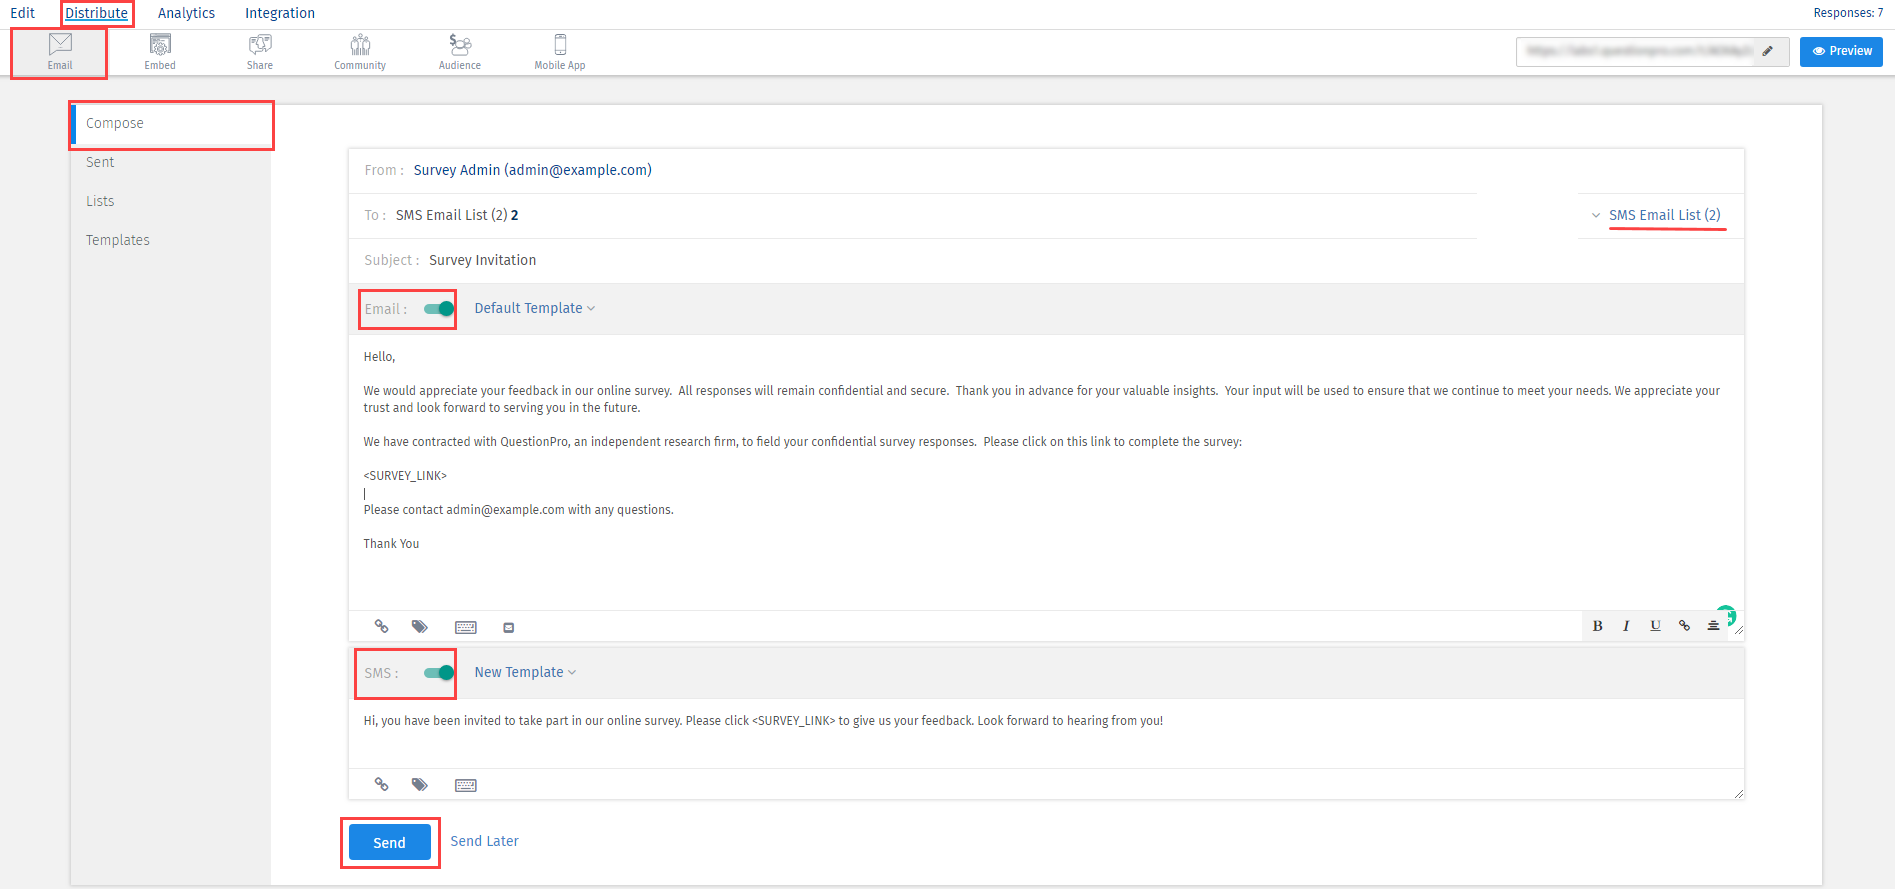The height and width of the screenshot is (889, 1895).
Task: Open the Share distribution option
Action: click(260, 51)
